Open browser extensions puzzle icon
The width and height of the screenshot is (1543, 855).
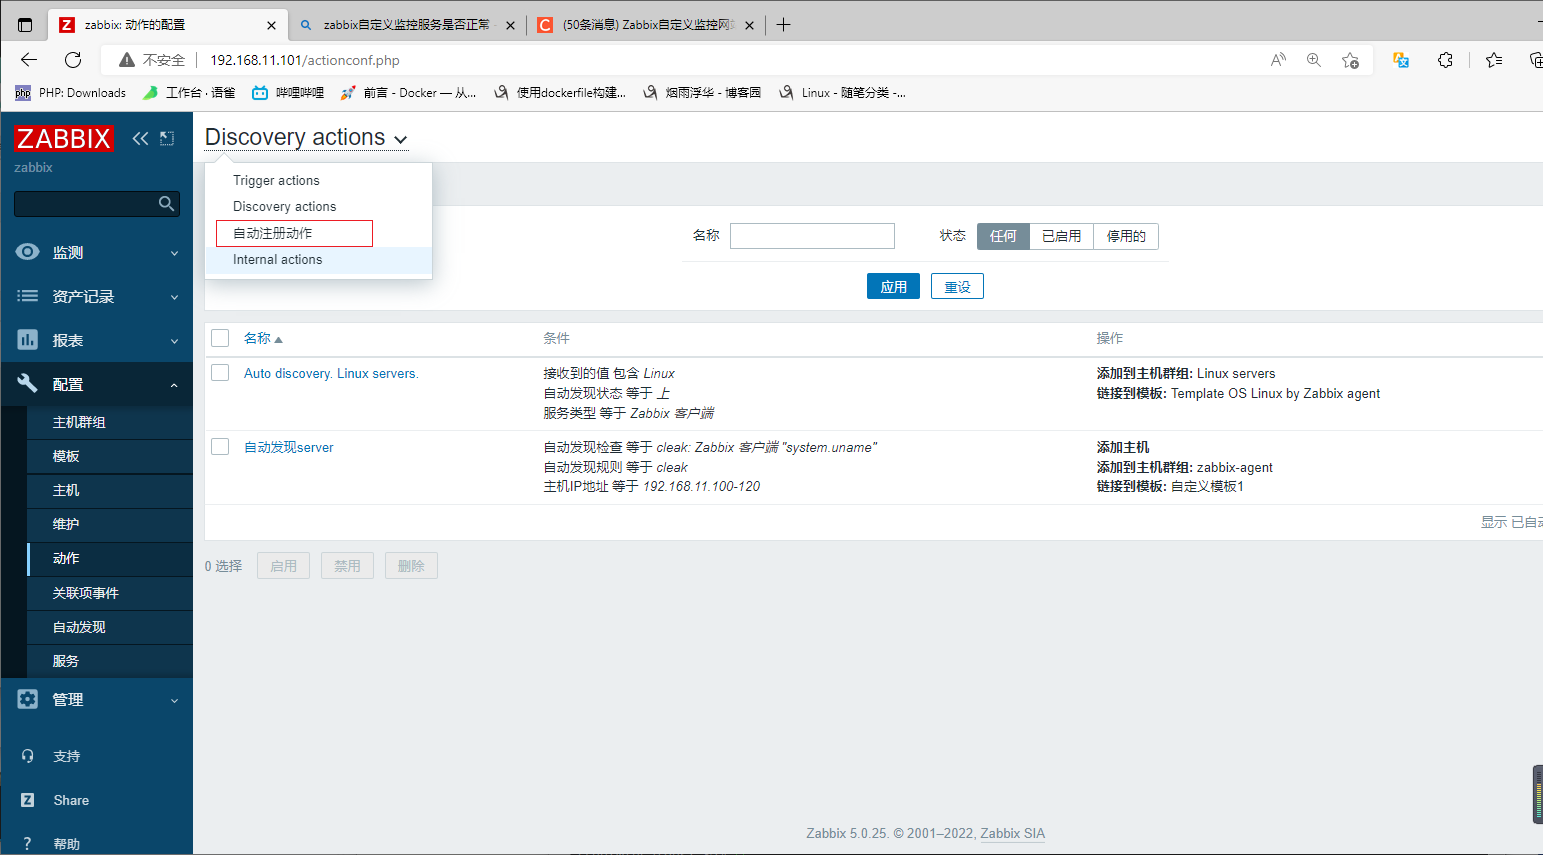[1445, 60]
